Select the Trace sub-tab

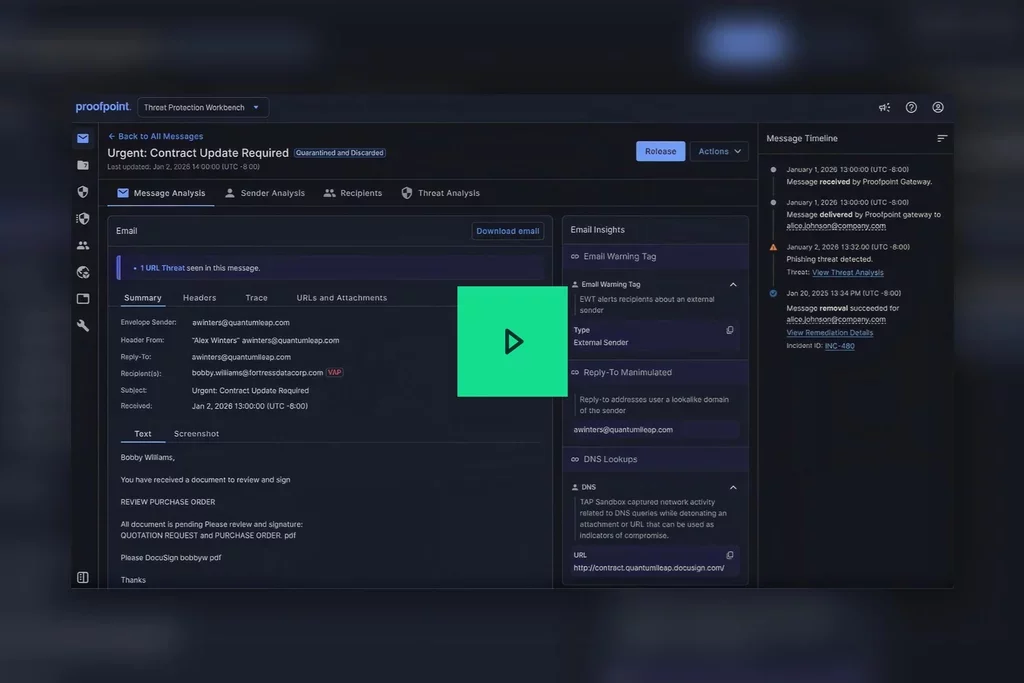(x=257, y=298)
